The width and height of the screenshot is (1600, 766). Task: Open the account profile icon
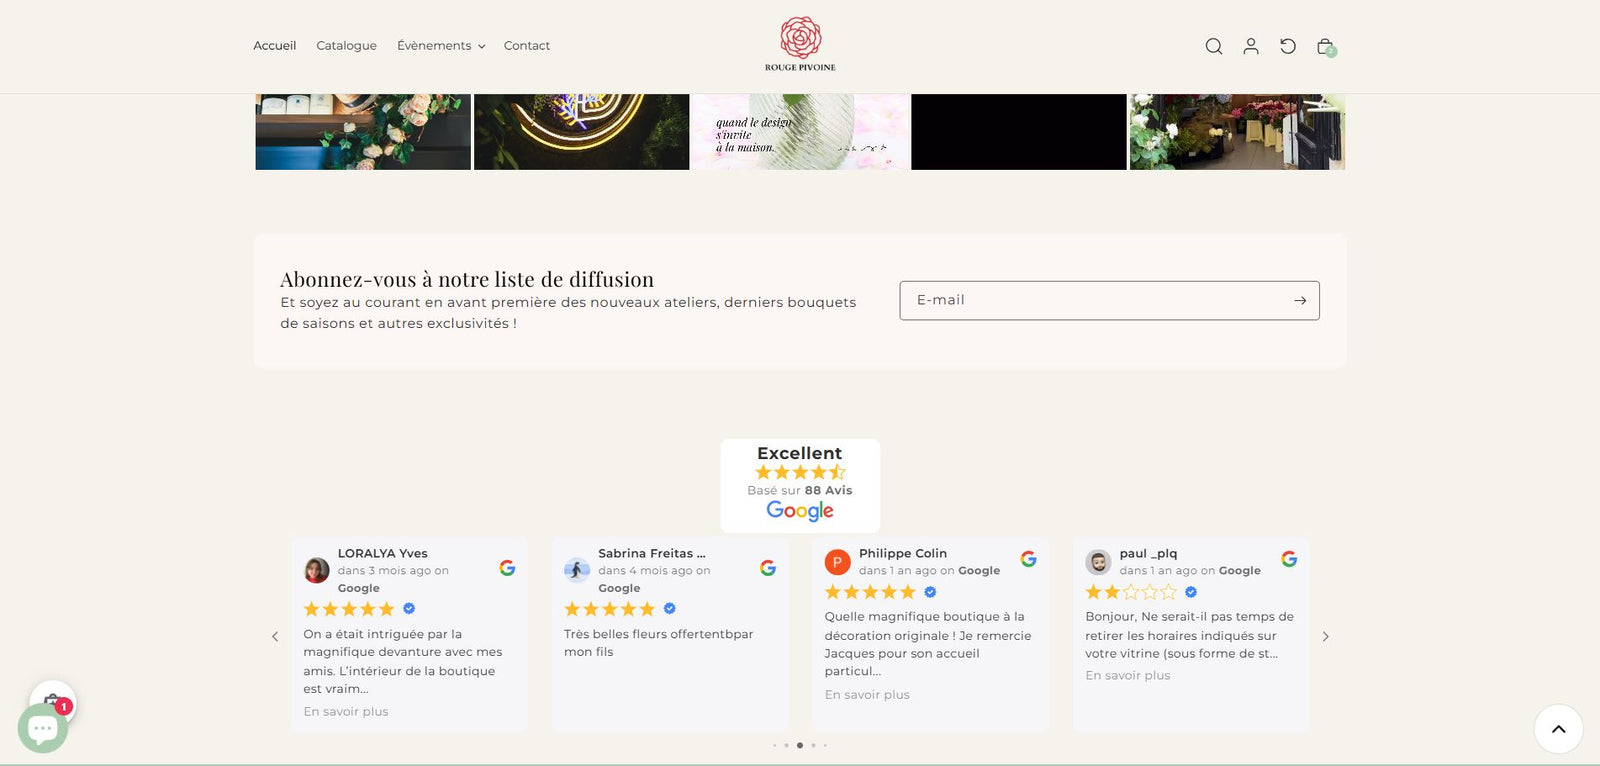1251,46
